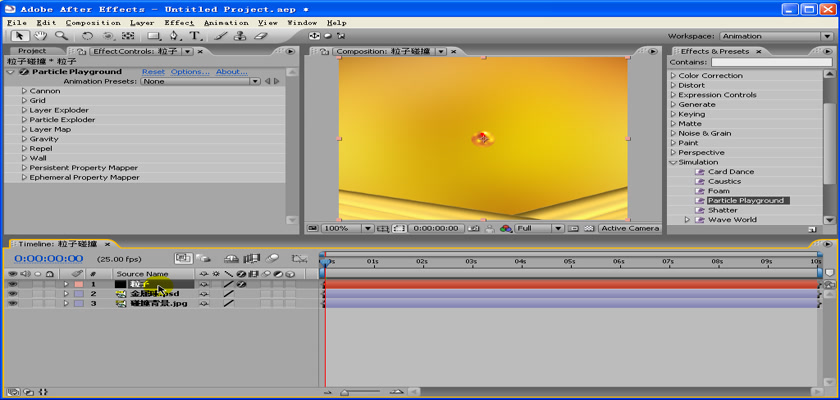Toggle the effect switch on layer 1

[241, 284]
